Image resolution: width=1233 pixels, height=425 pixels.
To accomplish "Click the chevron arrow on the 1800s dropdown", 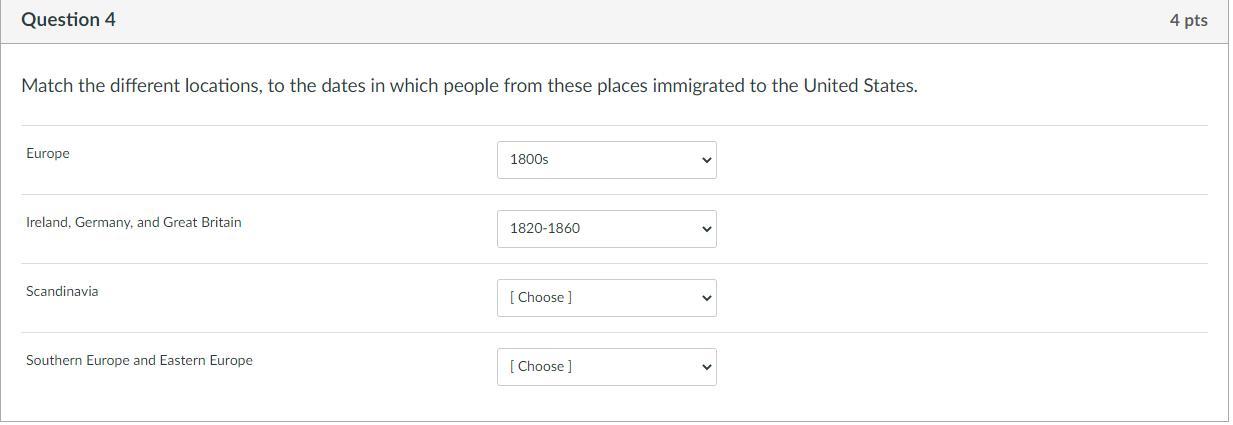I will 706,160.
